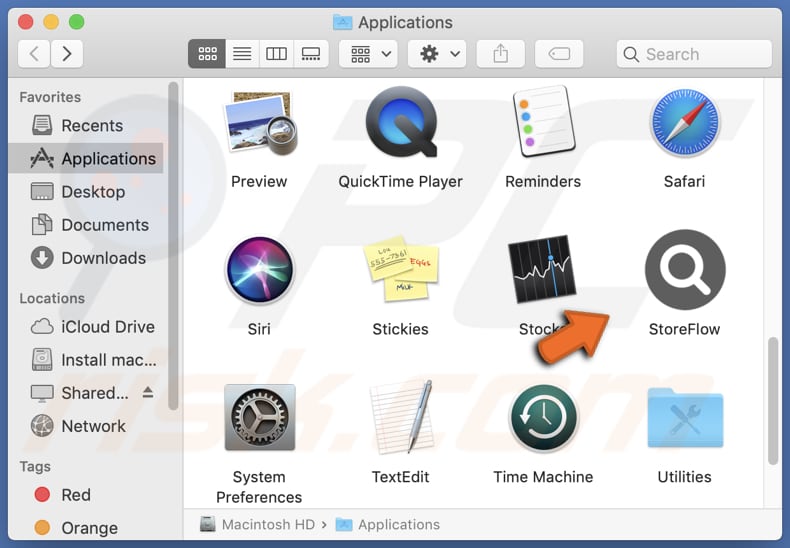The width and height of the screenshot is (790, 548).
Task: Select the StoreFlow label text
Action: point(684,329)
